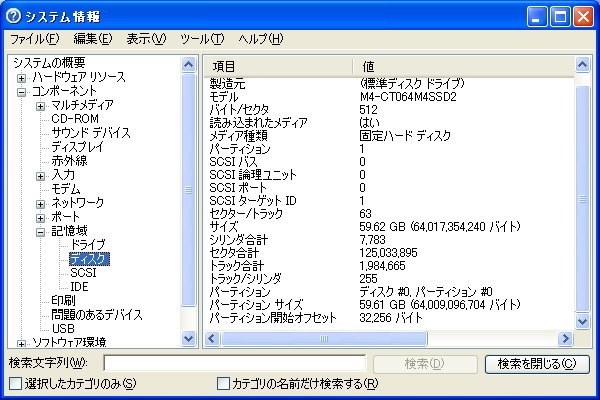Collapse the コンポーネント node
The image size is (600, 400).
21,92
